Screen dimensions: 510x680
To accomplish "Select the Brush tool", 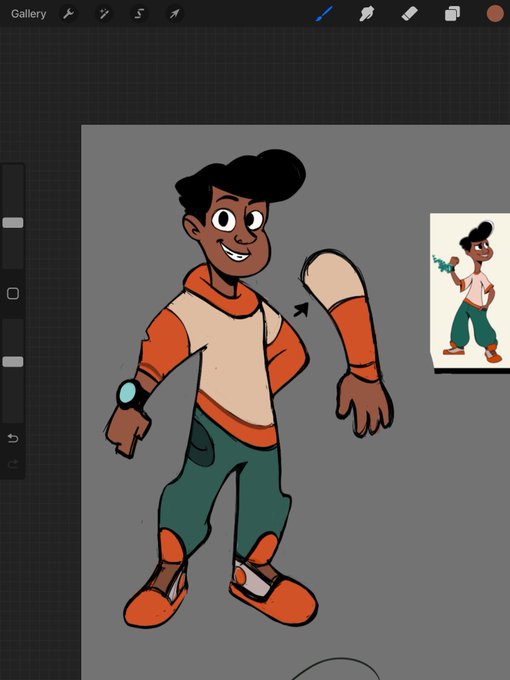I will pos(324,14).
